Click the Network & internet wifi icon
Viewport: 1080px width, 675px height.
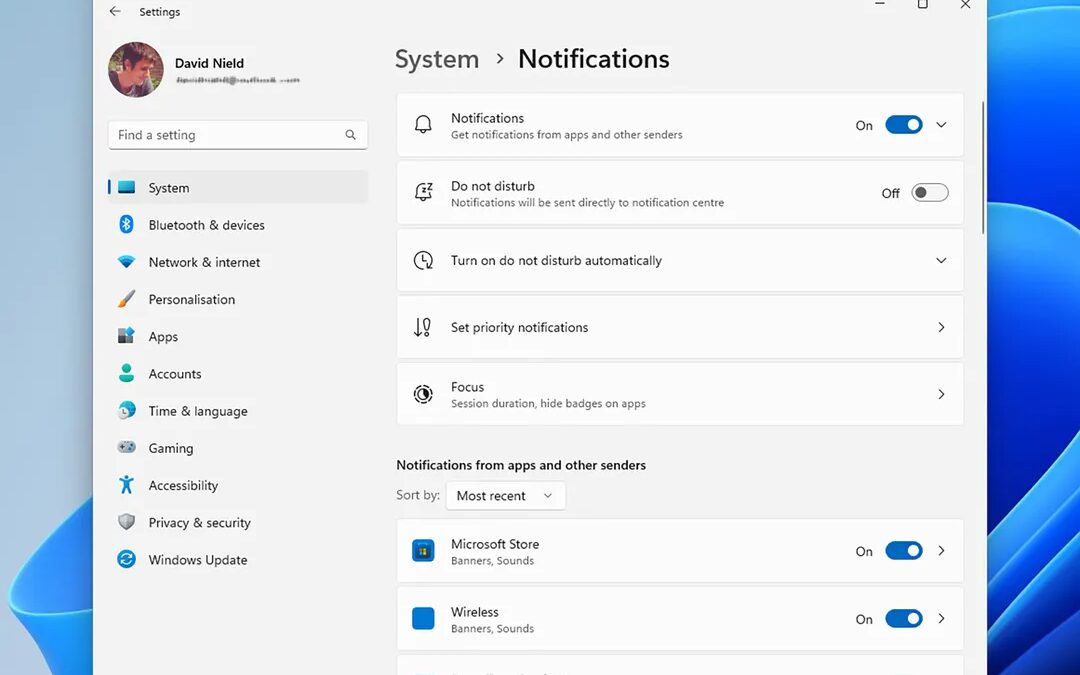[x=126, y=262]
